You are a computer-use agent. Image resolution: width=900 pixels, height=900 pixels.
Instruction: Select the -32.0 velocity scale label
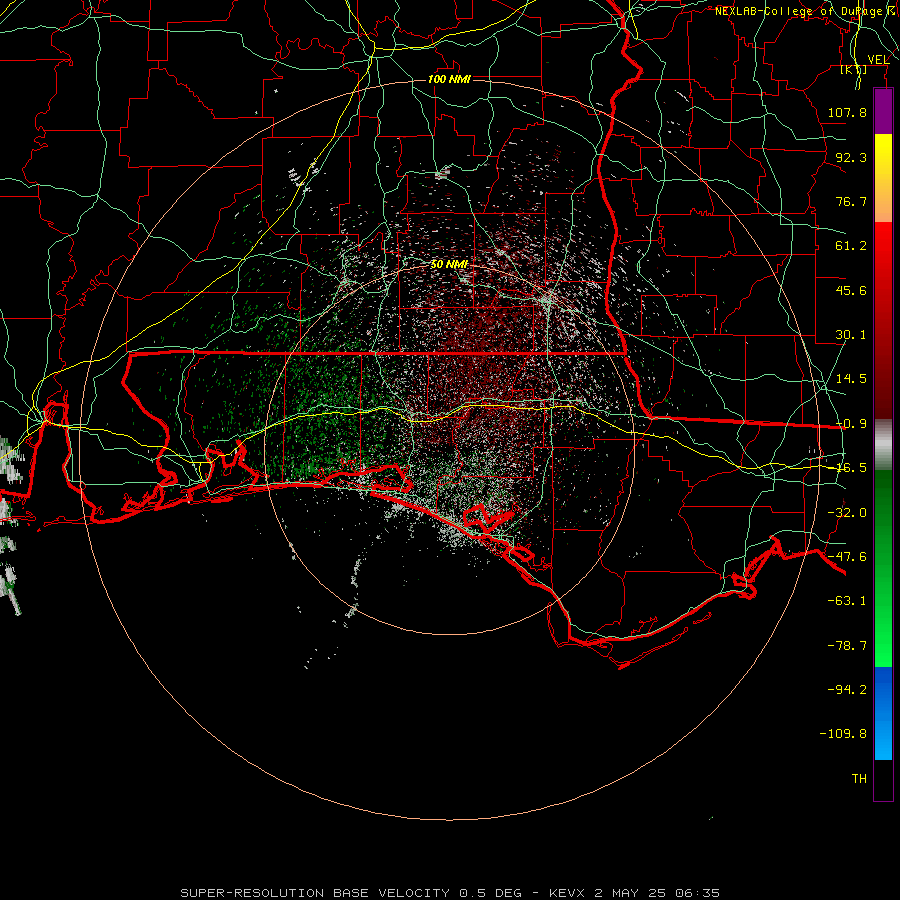click(x=847, y=513)
